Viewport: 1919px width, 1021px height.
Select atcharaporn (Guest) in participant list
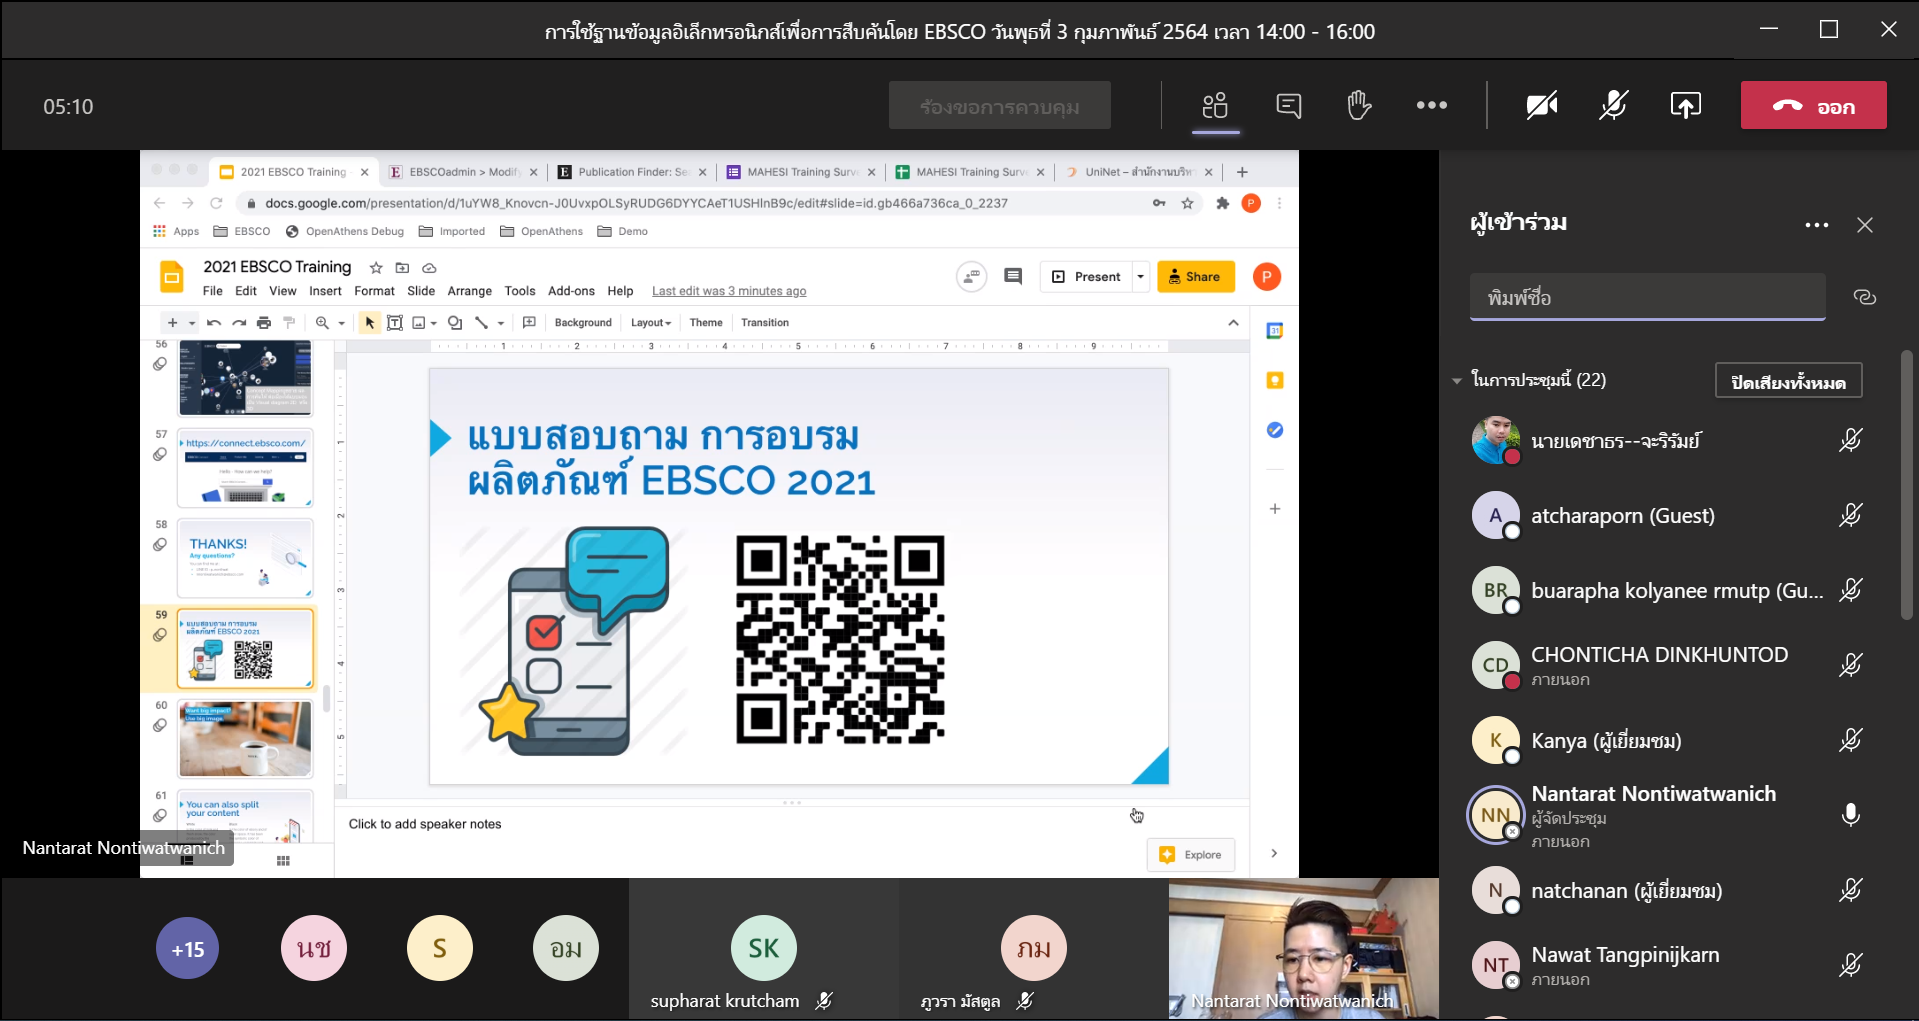tap(1622, 516)
